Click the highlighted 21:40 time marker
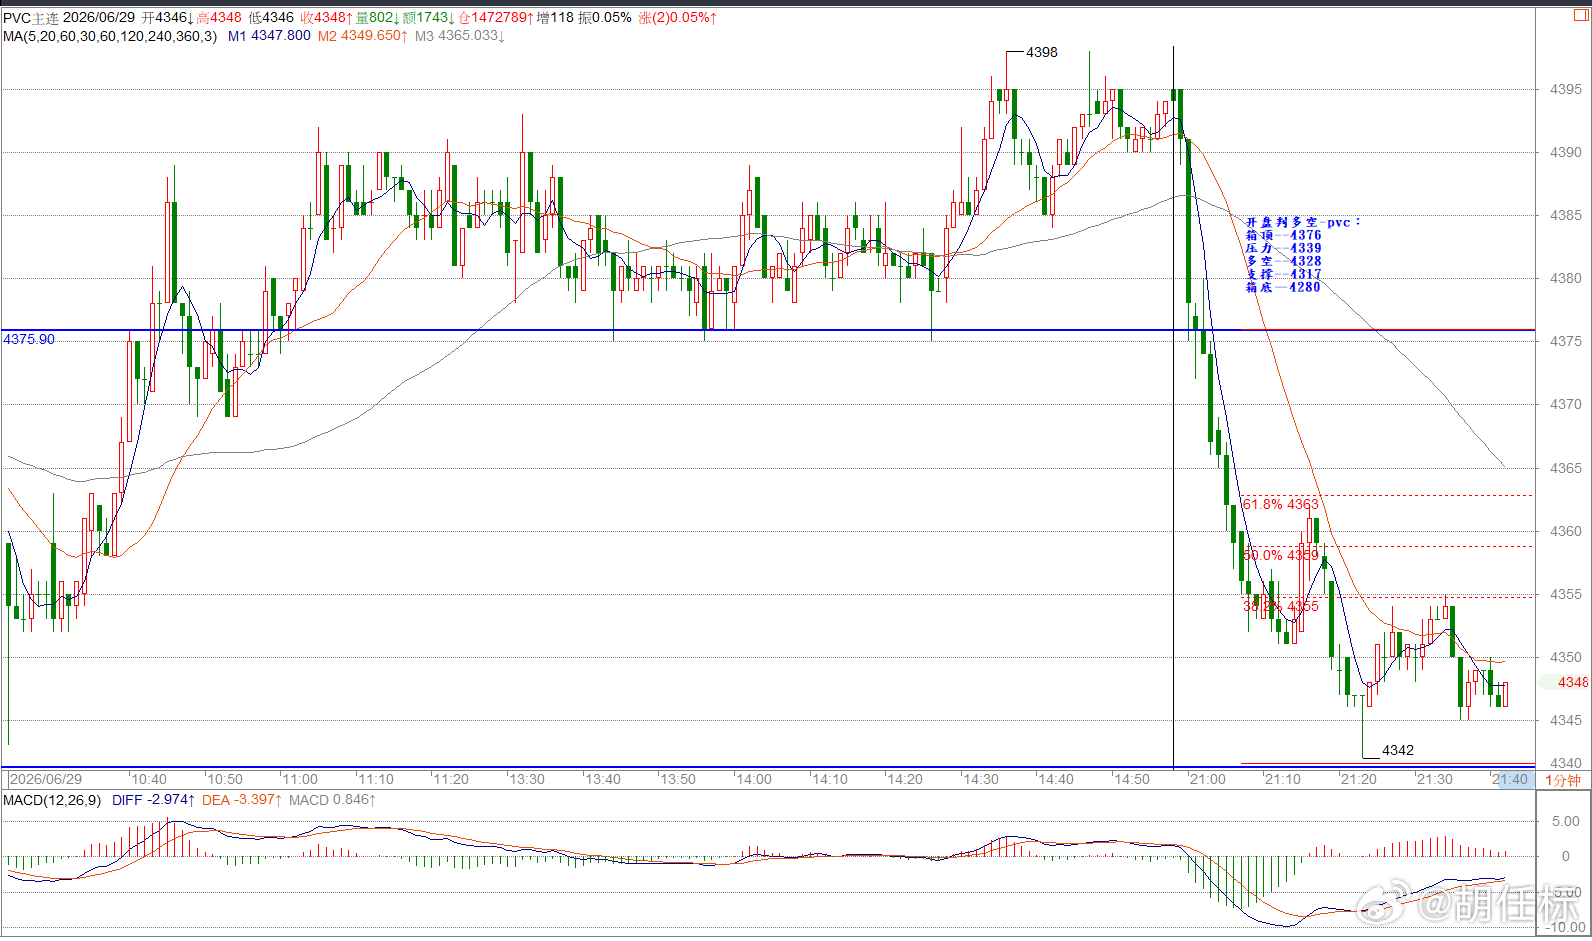1592x941 pixels. (1510, 779)
